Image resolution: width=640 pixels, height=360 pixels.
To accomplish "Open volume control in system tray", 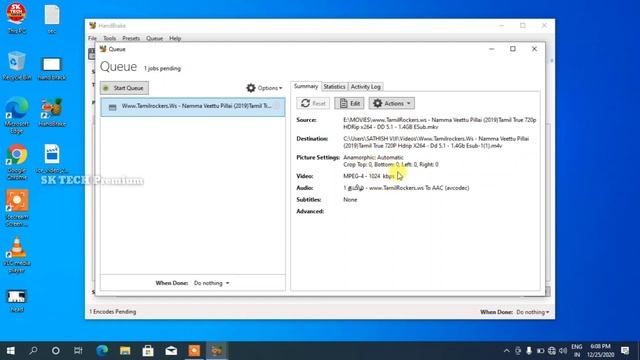I will (563, 351).
